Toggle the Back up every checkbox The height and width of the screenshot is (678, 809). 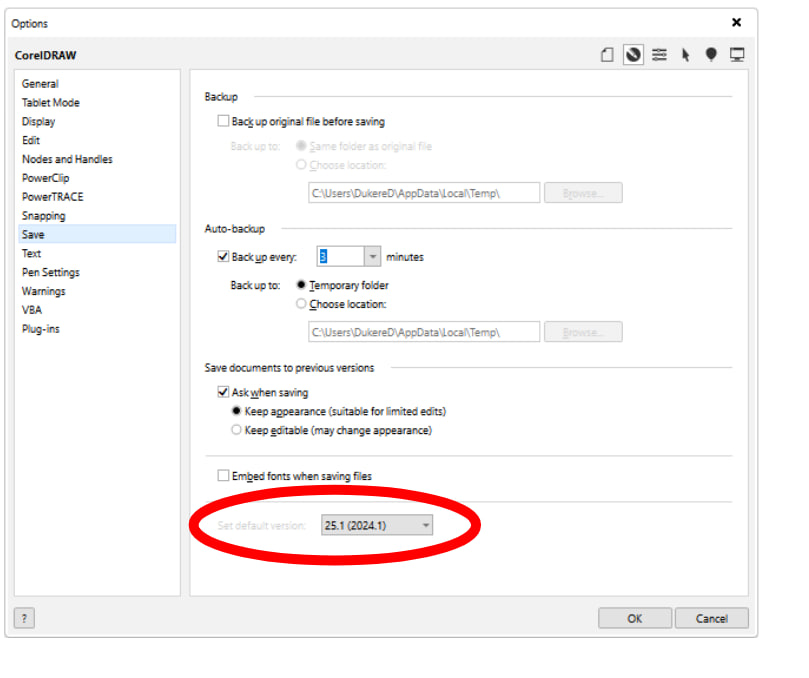click(223, 256)
